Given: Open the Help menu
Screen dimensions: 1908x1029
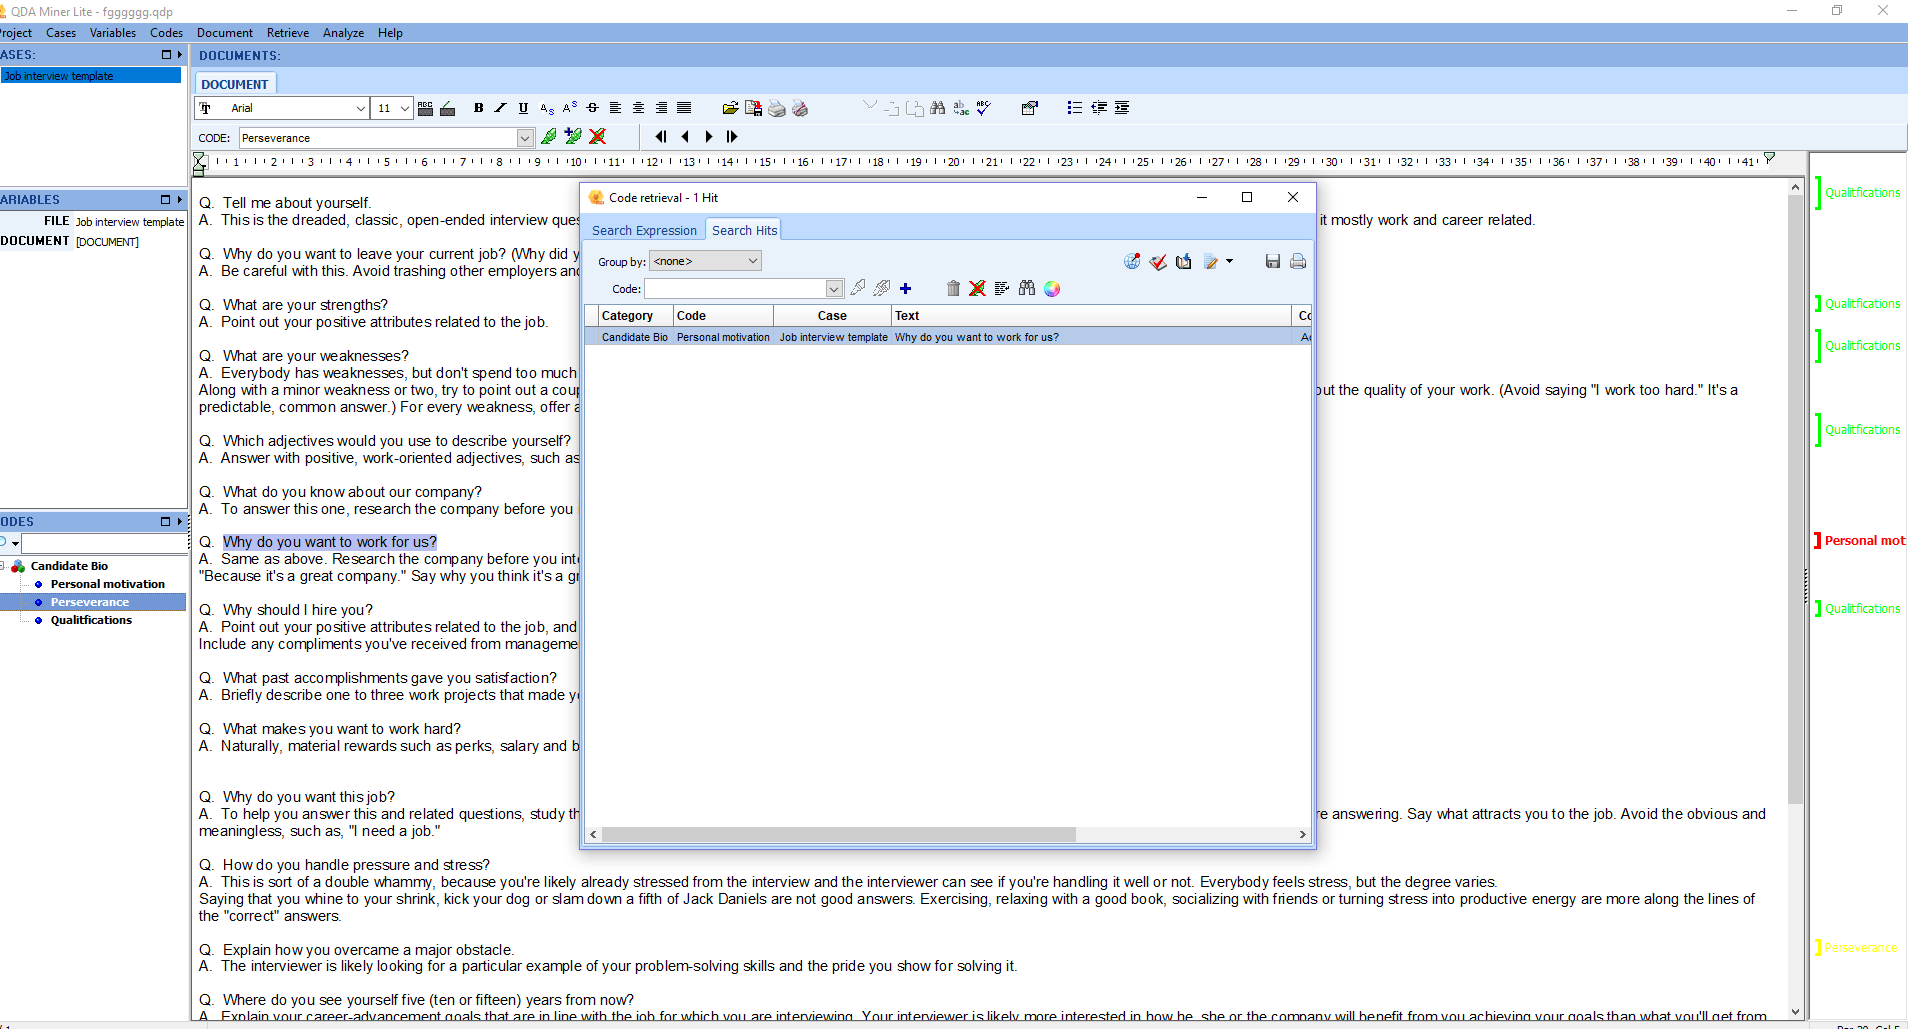Looking at the screenshot, I should pyautogui.click(x=390, y=33).
